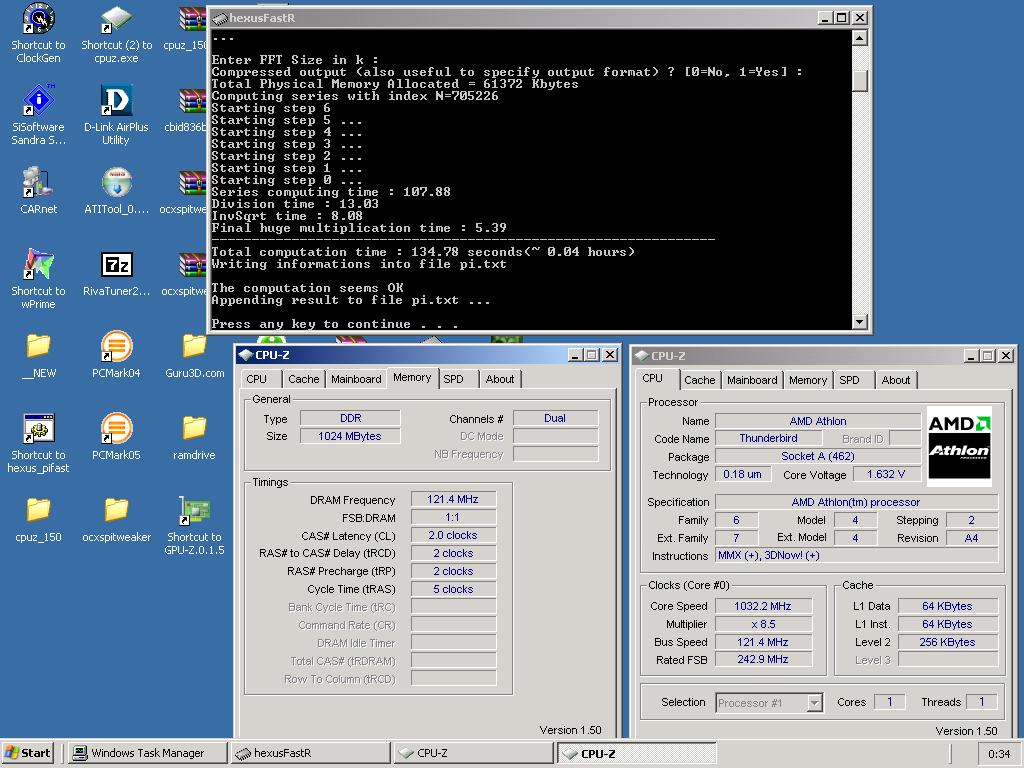This screenshot has width=1024, height=768.
Task: Launch PCMark05 desktop icon
Action: pyautogui.click(x=116, y=428)
